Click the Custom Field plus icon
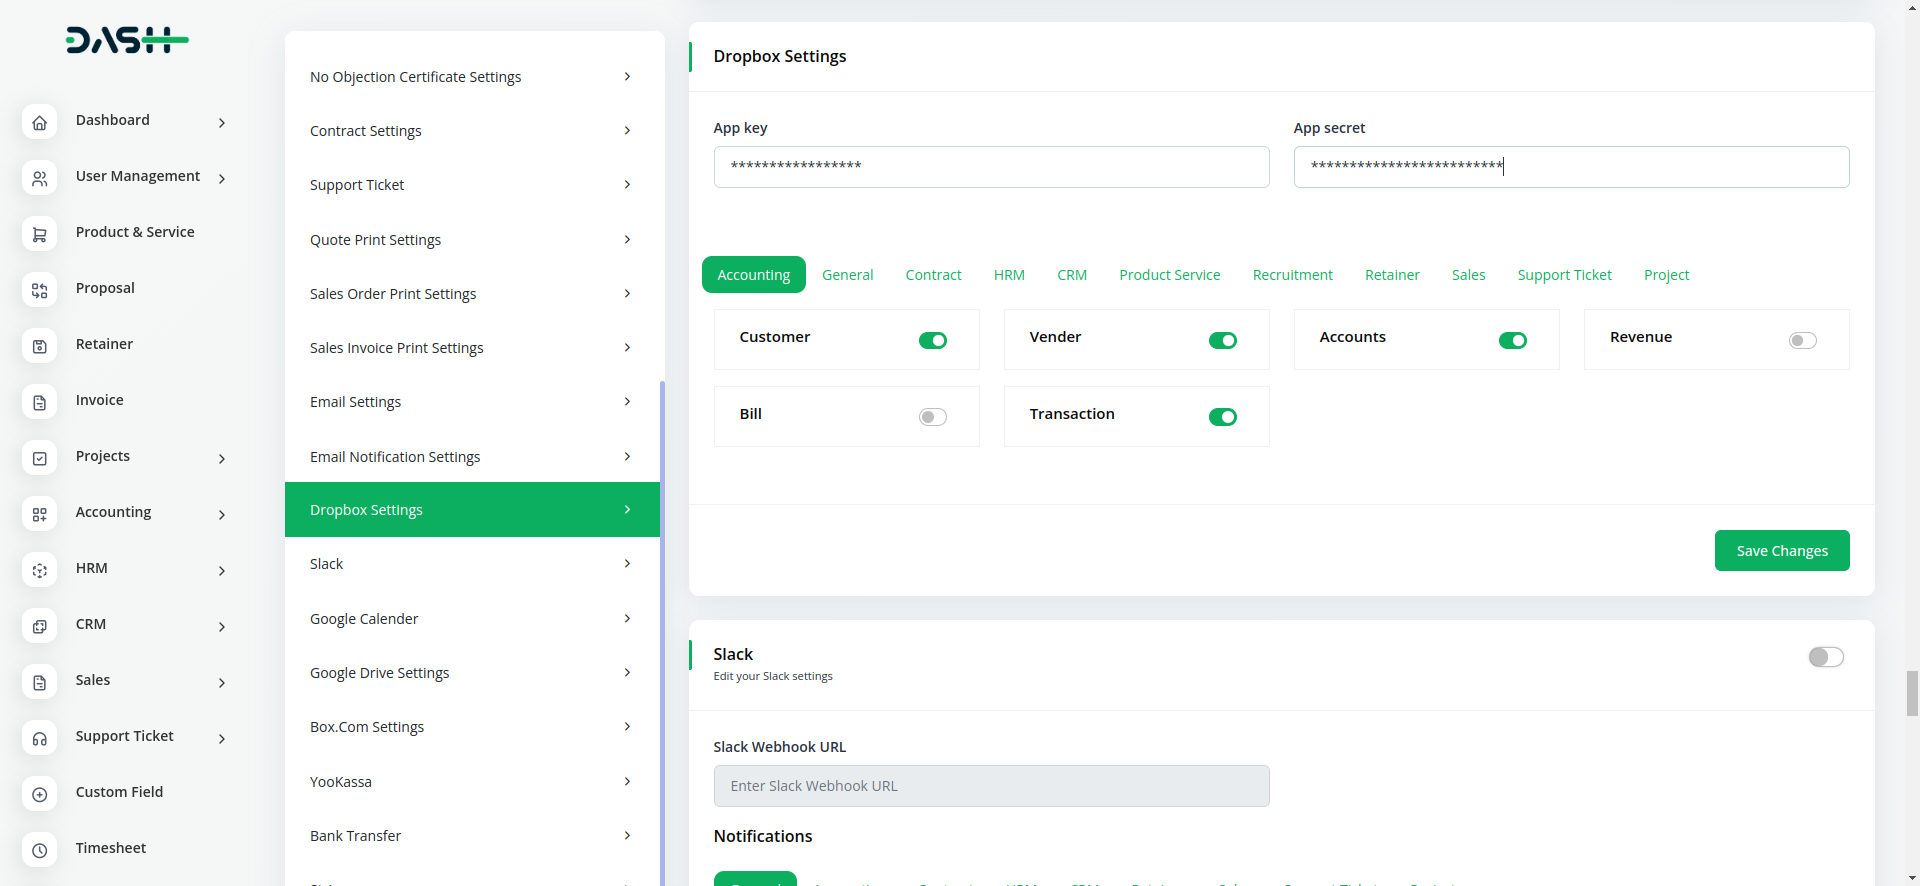This screenshot has width=1920, height=886. [x=39, y=794]
